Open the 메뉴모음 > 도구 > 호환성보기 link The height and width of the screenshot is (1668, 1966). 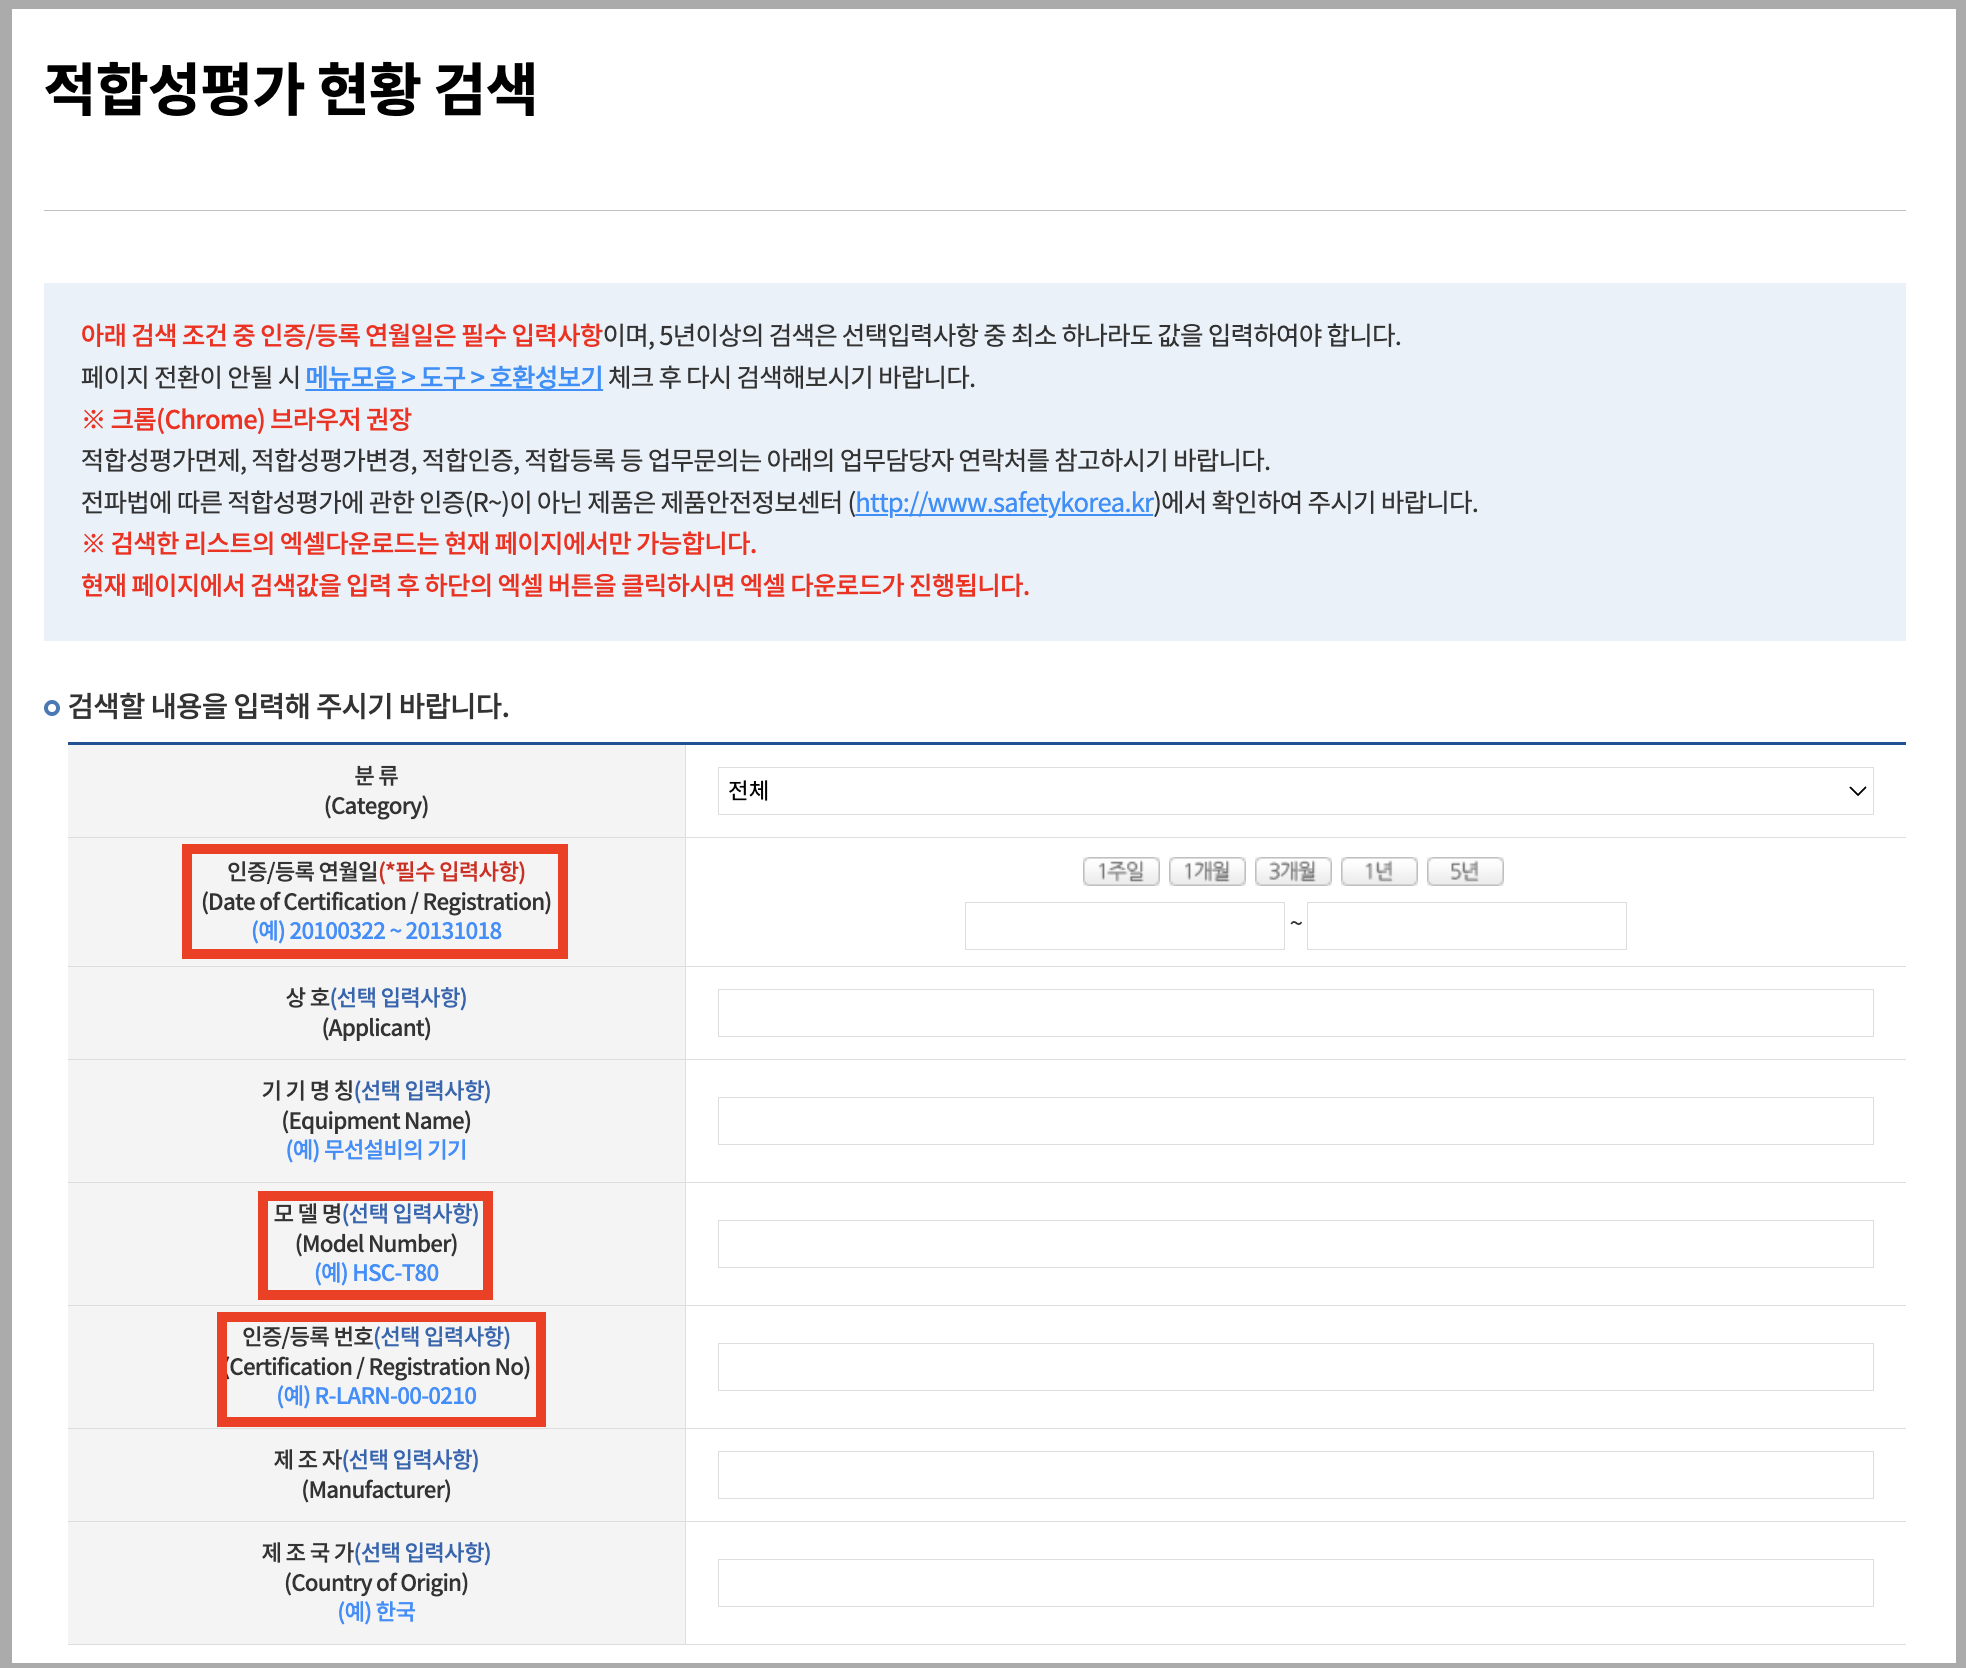point(453,377)
